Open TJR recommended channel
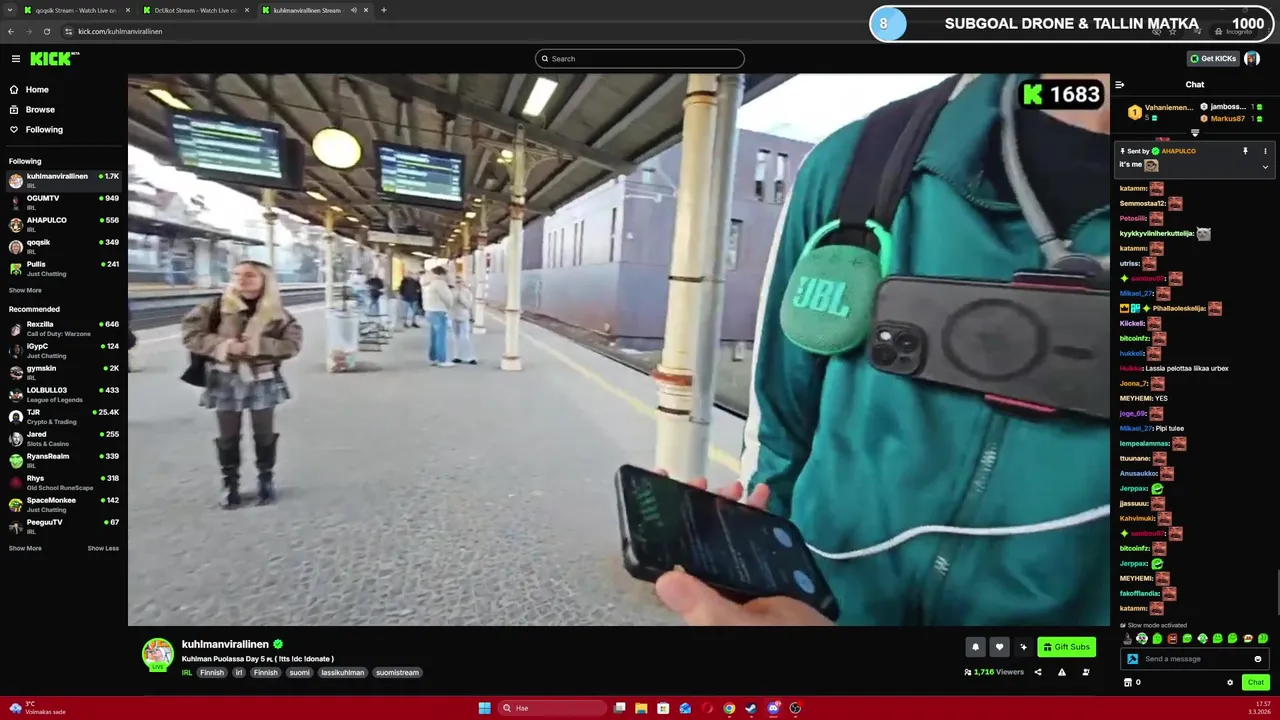This screenshot has height=720, width=1280. point(64,416)
